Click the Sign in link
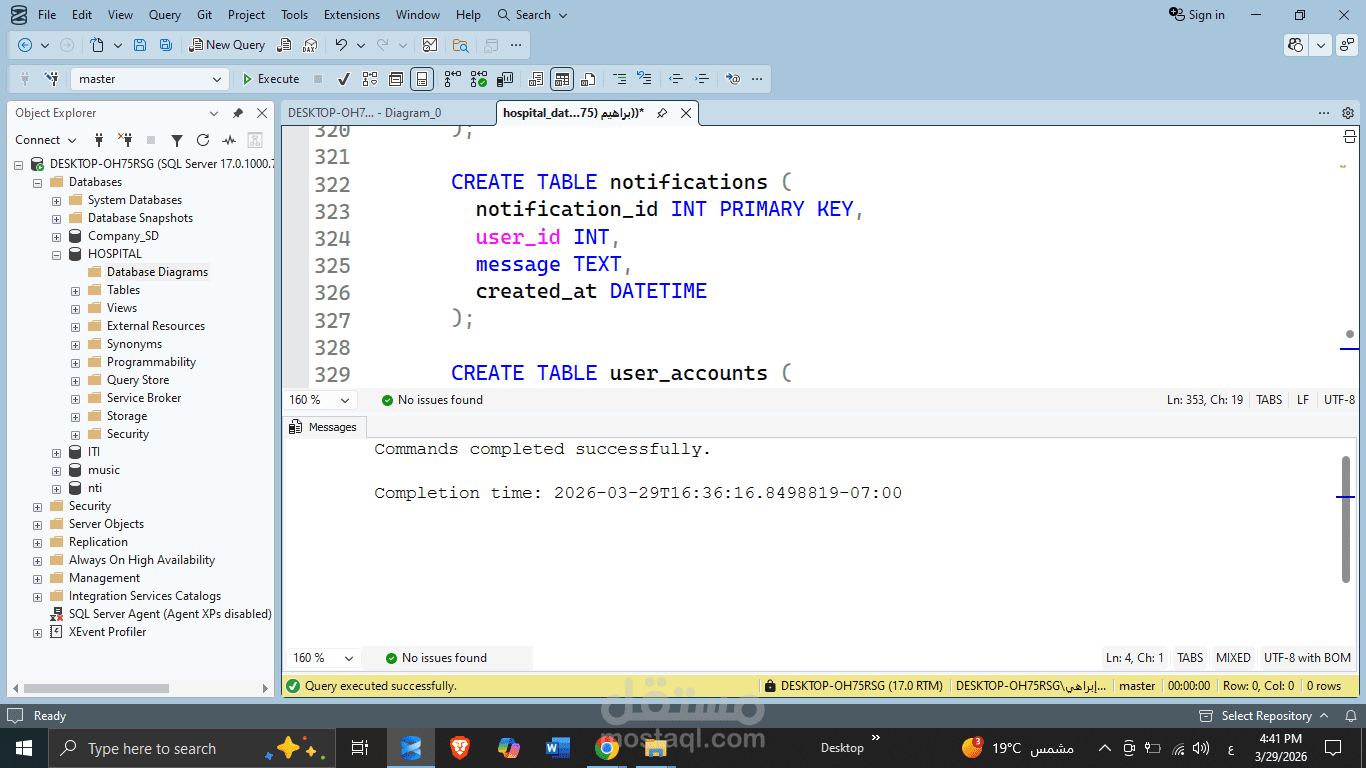1366x768 pixels. click(x=1197, y=15)
